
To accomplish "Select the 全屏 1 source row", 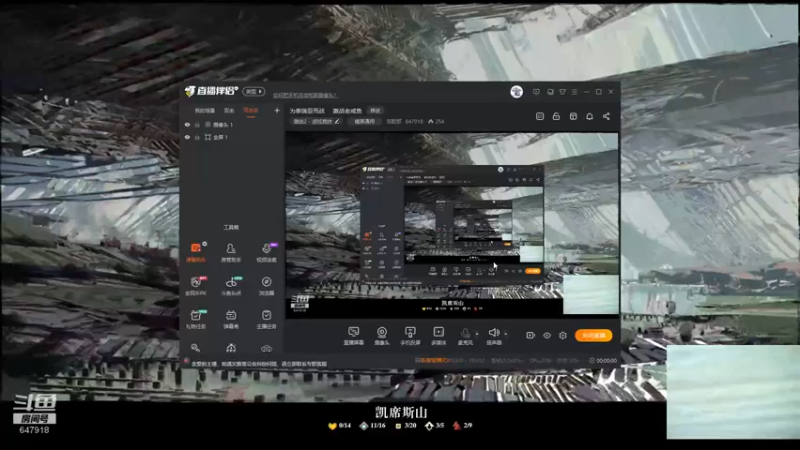I will (232, 137).
